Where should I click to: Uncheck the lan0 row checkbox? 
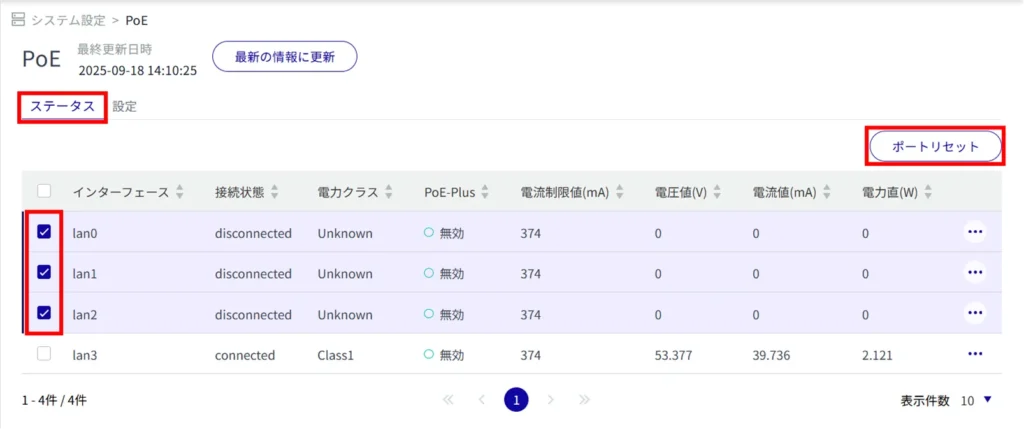click(44, 232)
